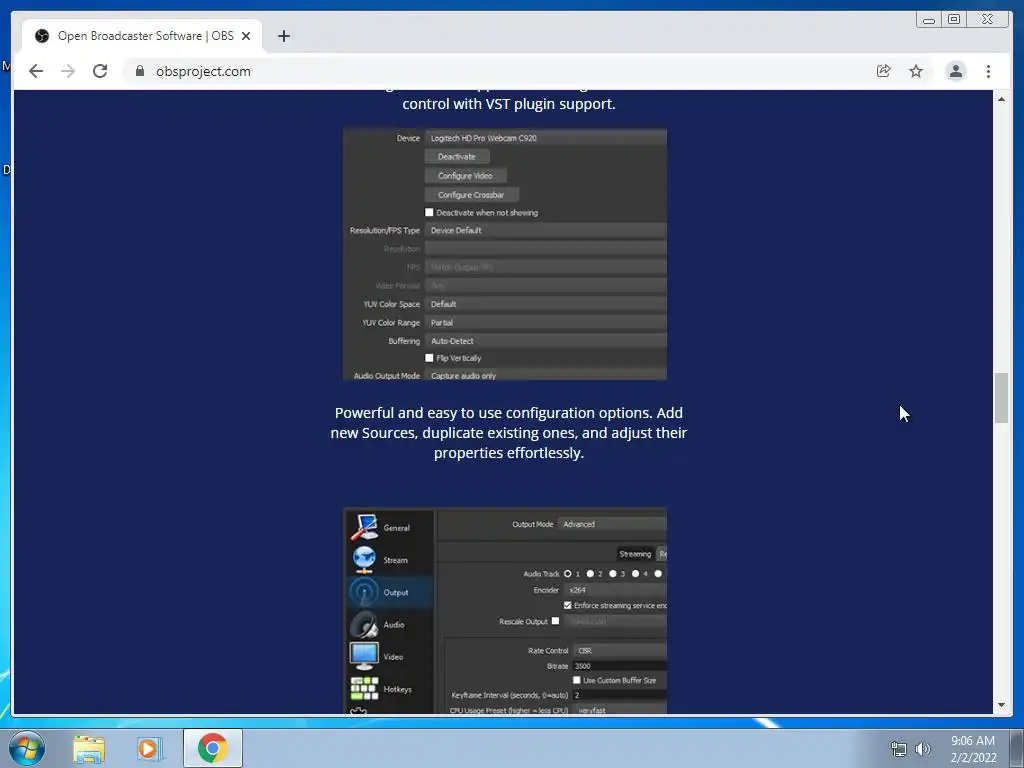Click 'Powerful and easy to use' paragraph
Viewport: 1024px width, 768px height.
pos(509,432)
